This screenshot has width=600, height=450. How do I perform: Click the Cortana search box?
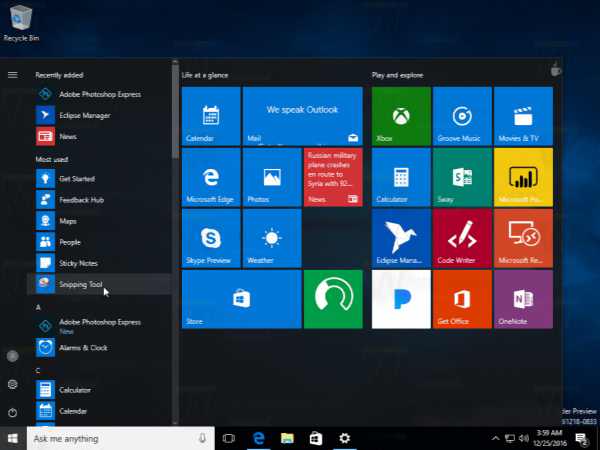tap(110, 438)
